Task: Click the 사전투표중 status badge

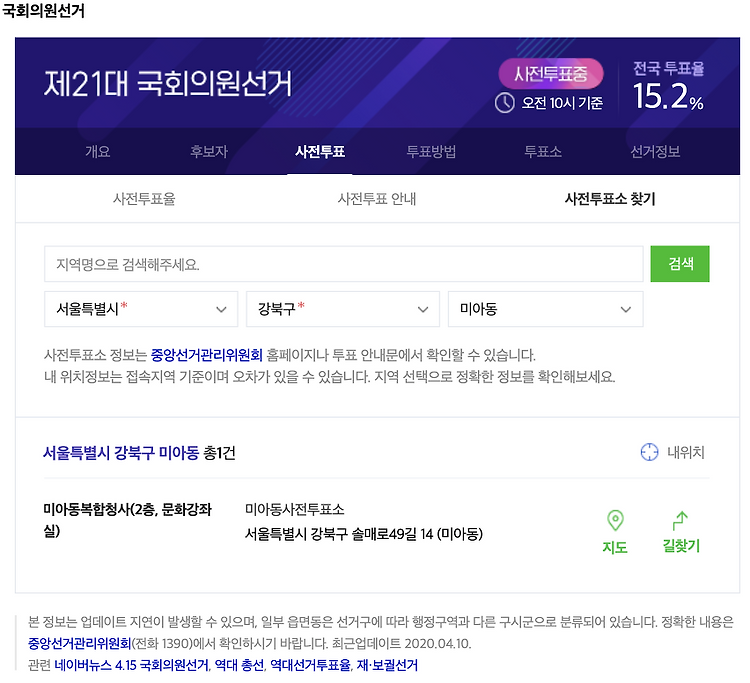Action: point(551,74)
